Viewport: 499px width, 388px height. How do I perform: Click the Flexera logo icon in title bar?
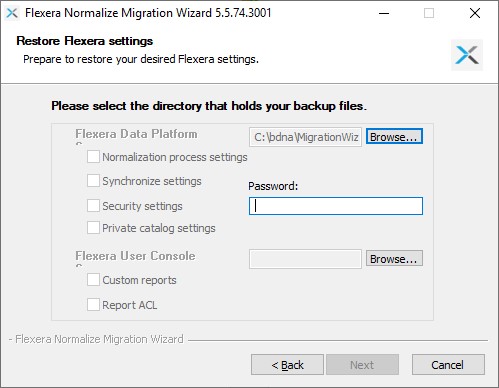click(x=12, y=13)
